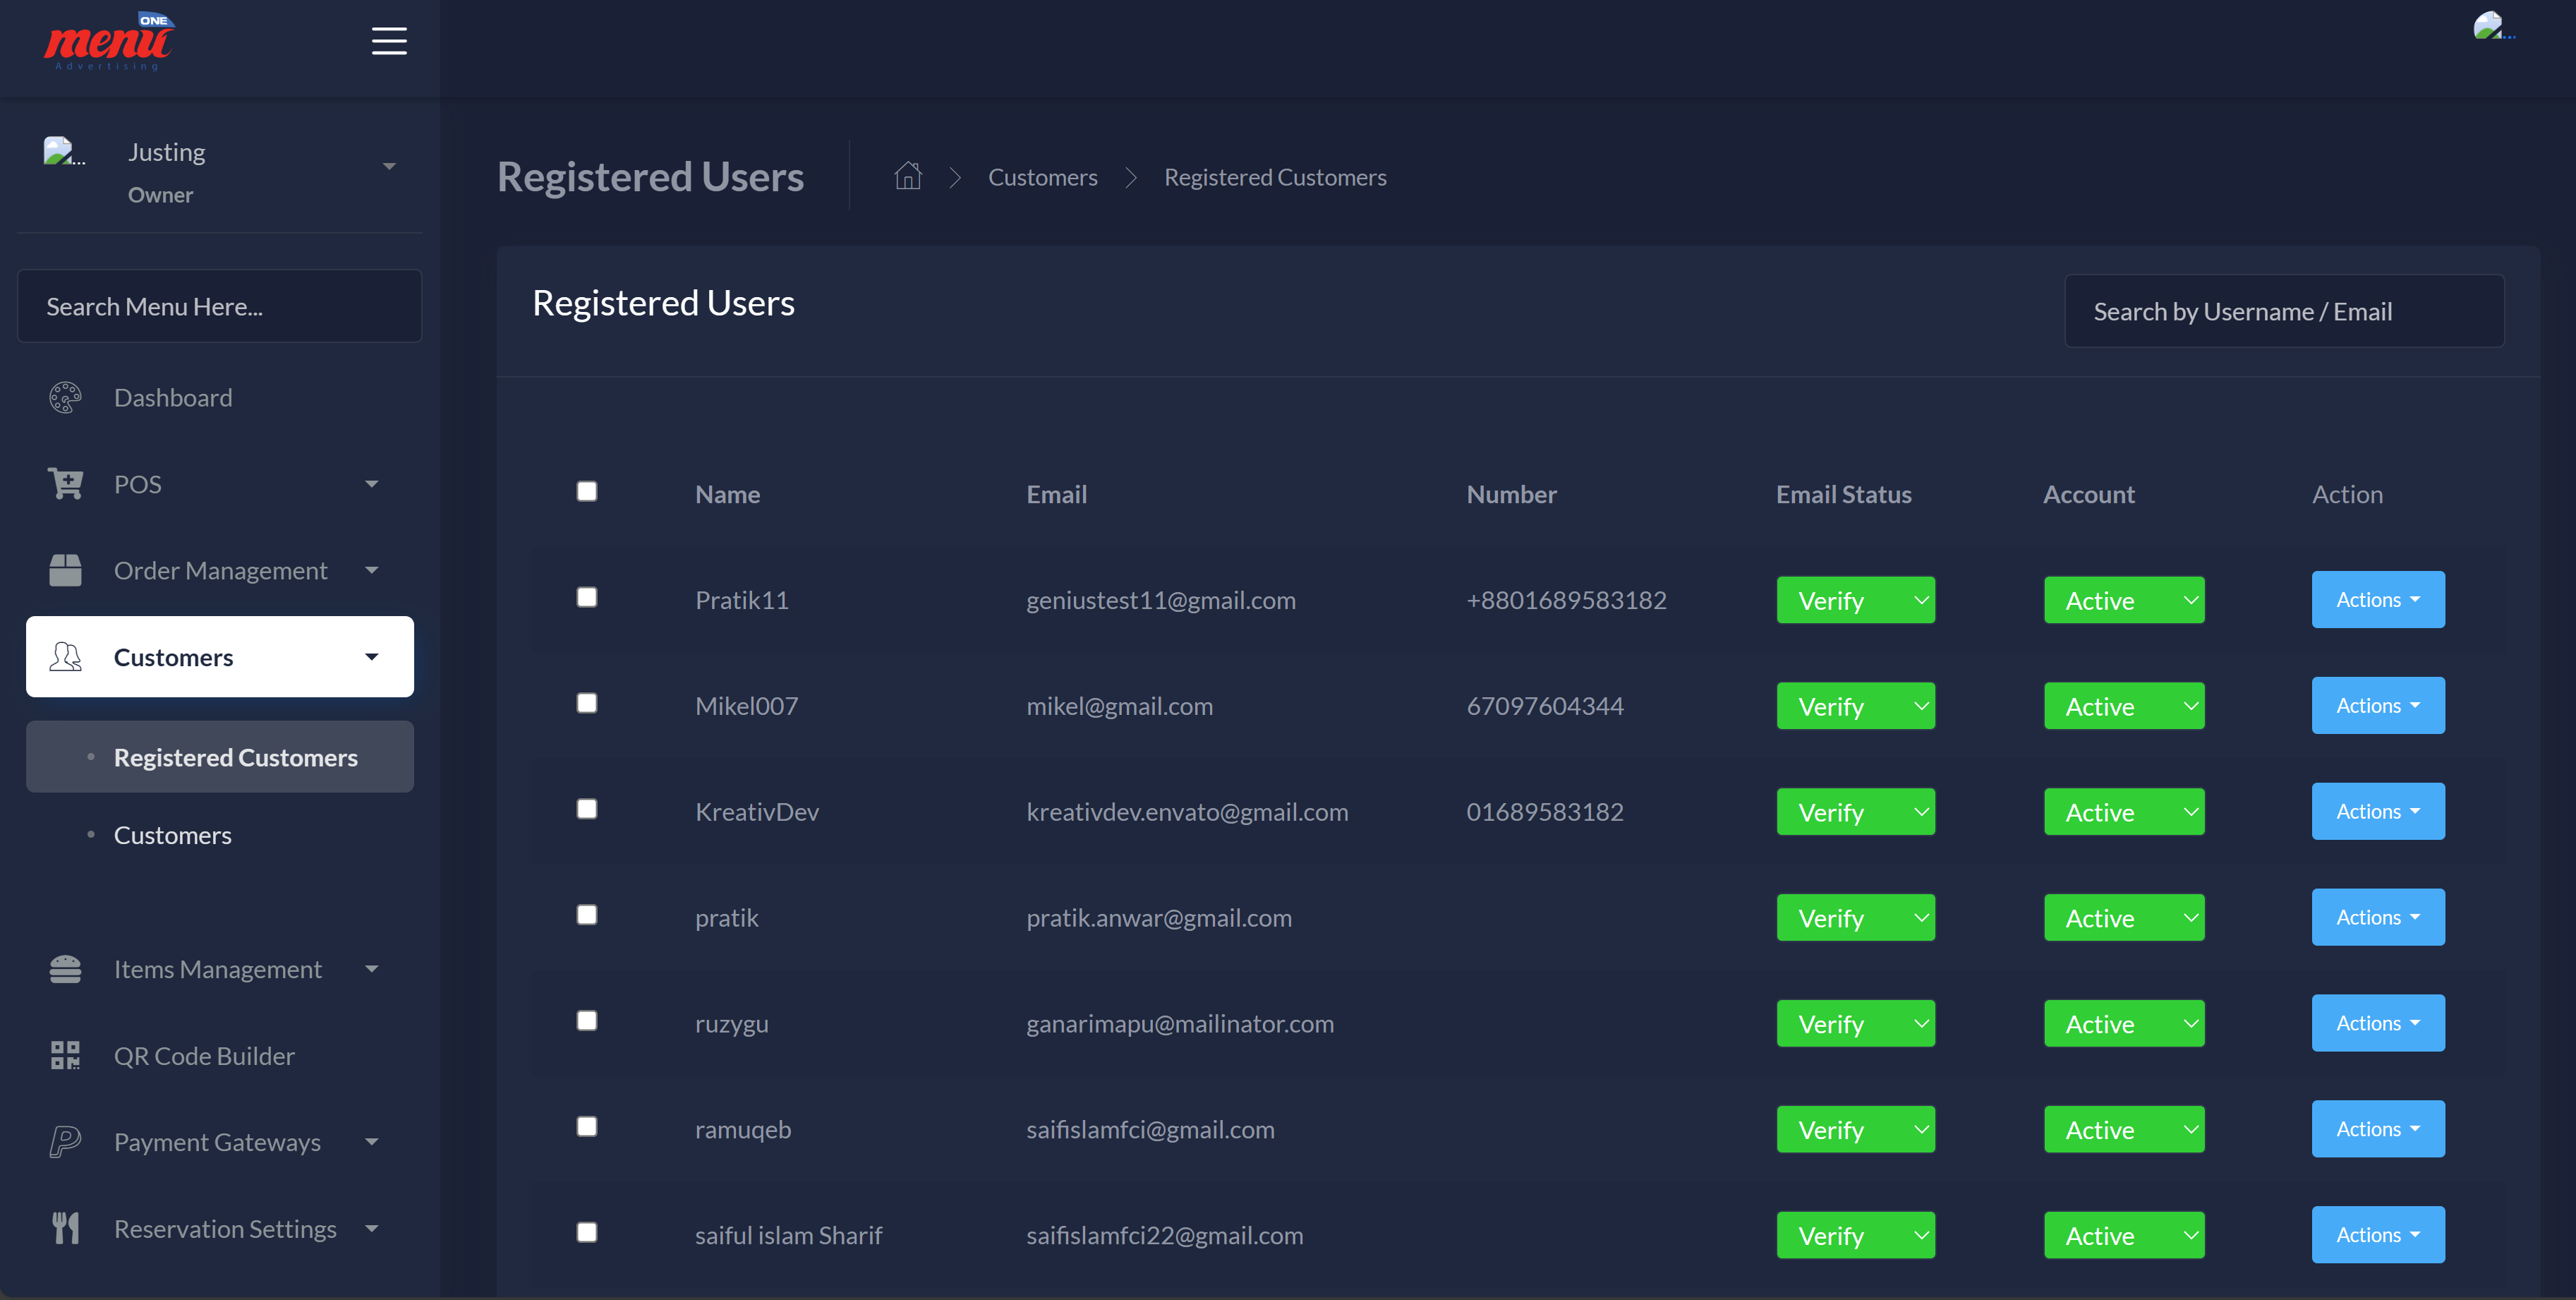Viewport: 2576px width, 1300px height.
Task: Expand the Order Management menu
Action: [x=220, y=570]
